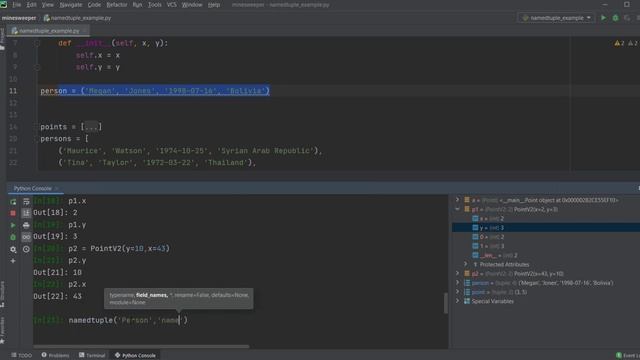Close the namedtuple_example.py editor tab
Viewport: 640px width, 360px height.
(85, 31)
